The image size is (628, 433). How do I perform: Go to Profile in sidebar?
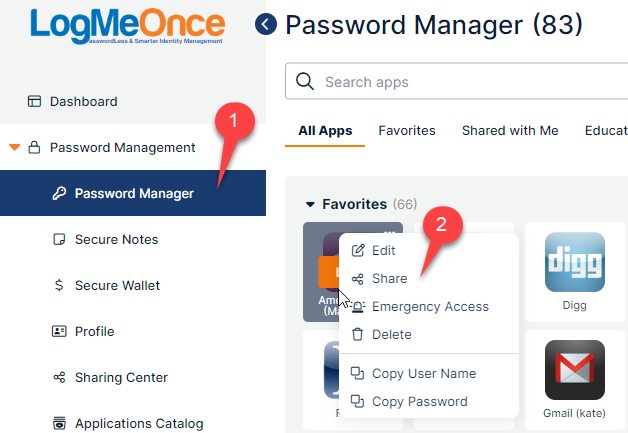tap(95, 332)
